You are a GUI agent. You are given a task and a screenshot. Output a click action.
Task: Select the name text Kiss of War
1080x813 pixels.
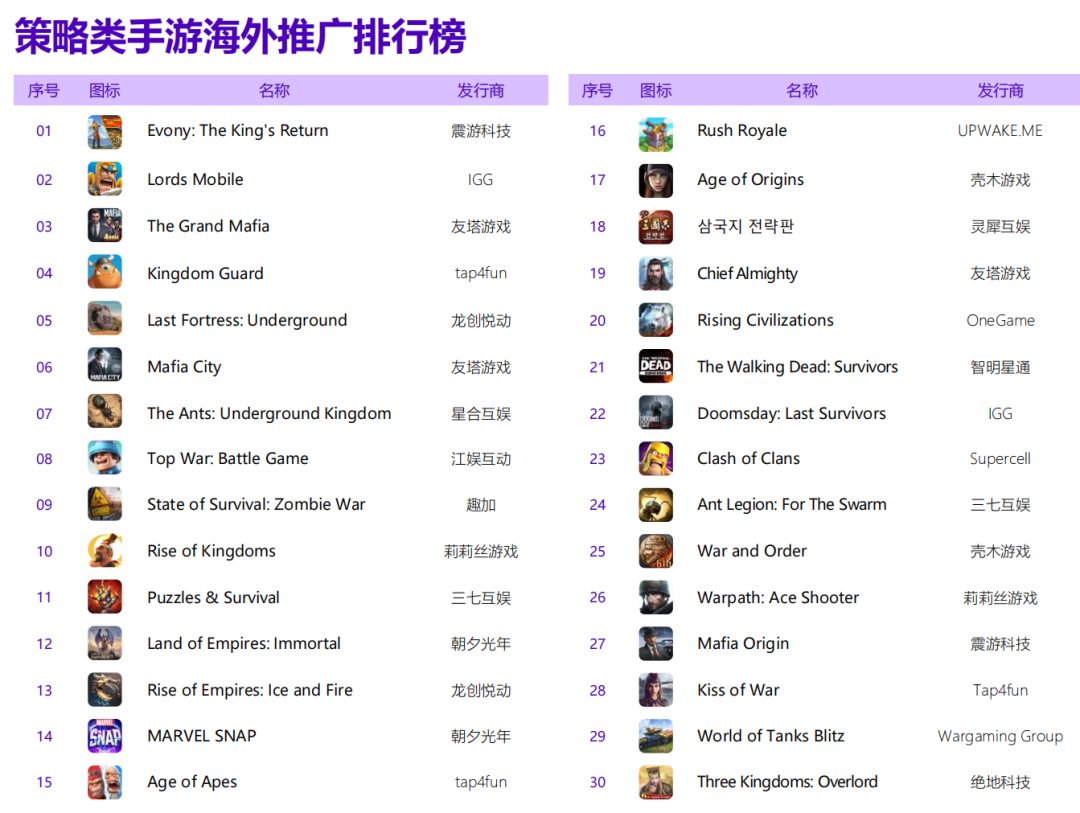[x=738, y=690]
